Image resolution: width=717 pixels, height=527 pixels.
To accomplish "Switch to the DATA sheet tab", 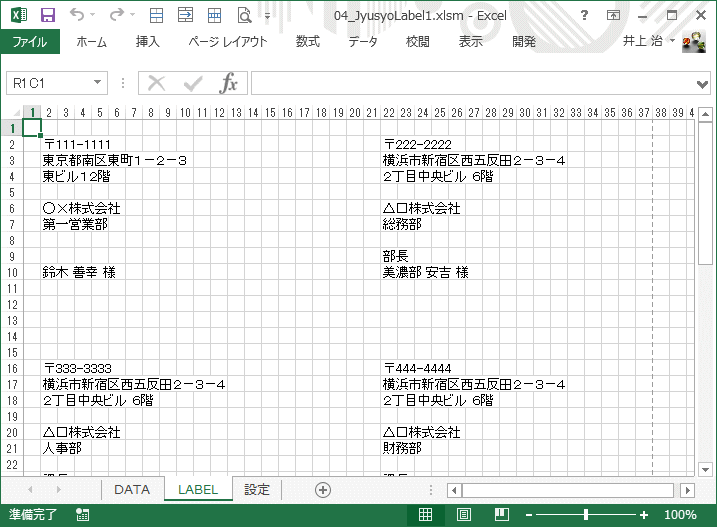I will tap(132, 489).
